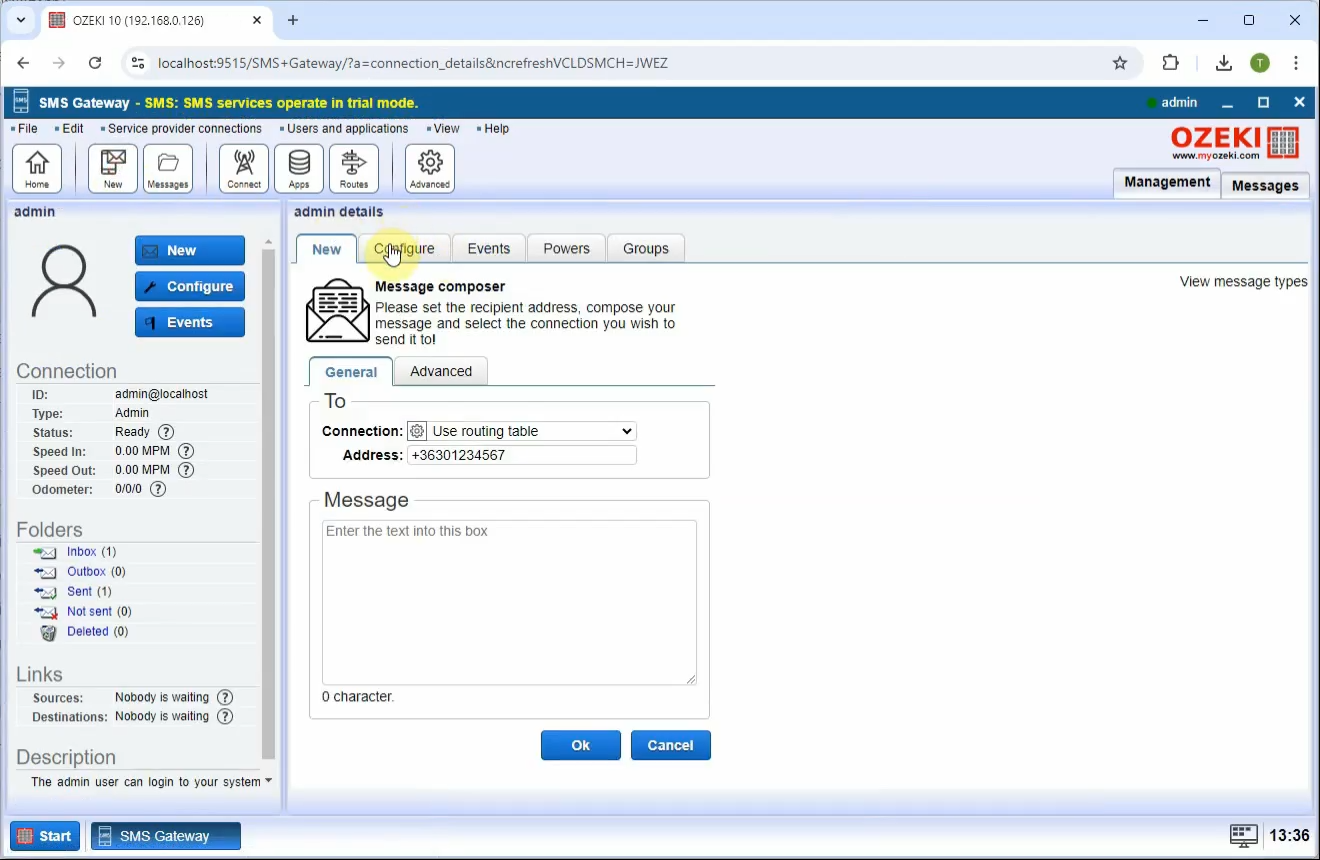Click the OZEKI logo in the header
1320x860 pixels.
[1234, 141]
